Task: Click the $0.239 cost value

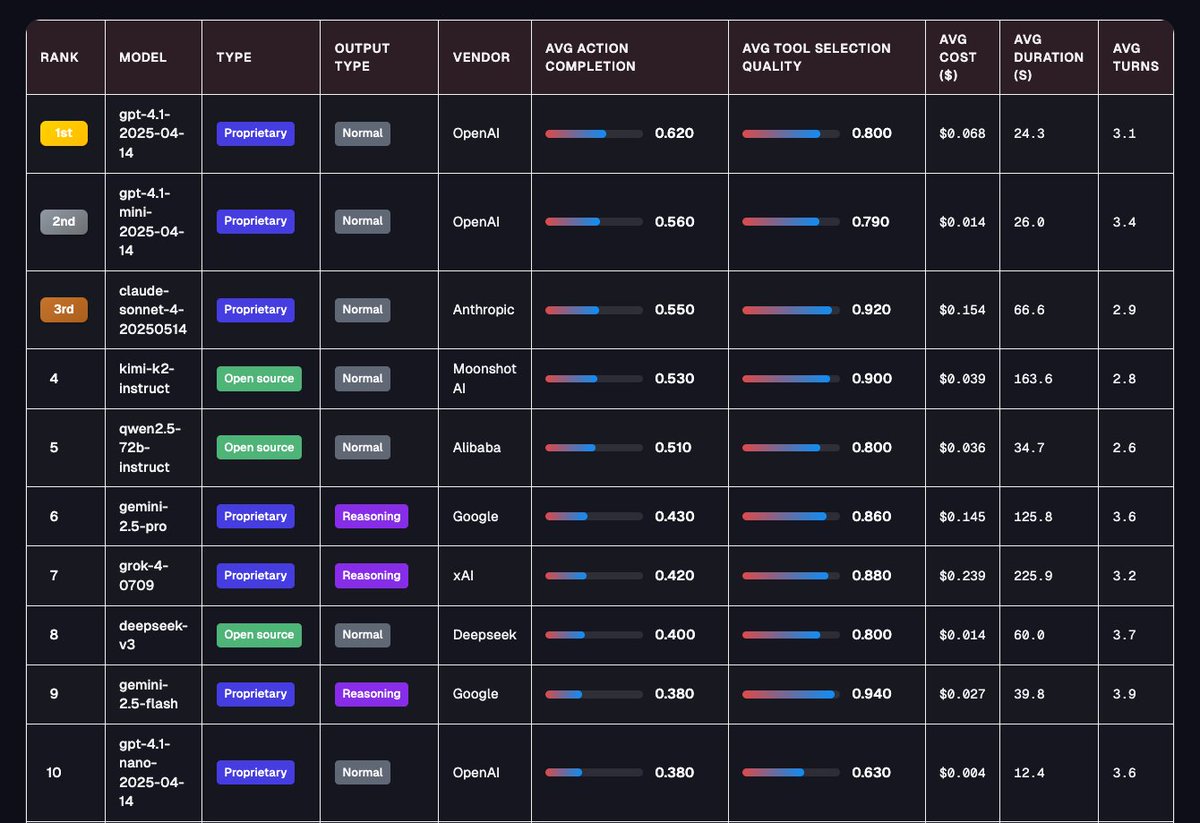Action: tap(962, 575)
